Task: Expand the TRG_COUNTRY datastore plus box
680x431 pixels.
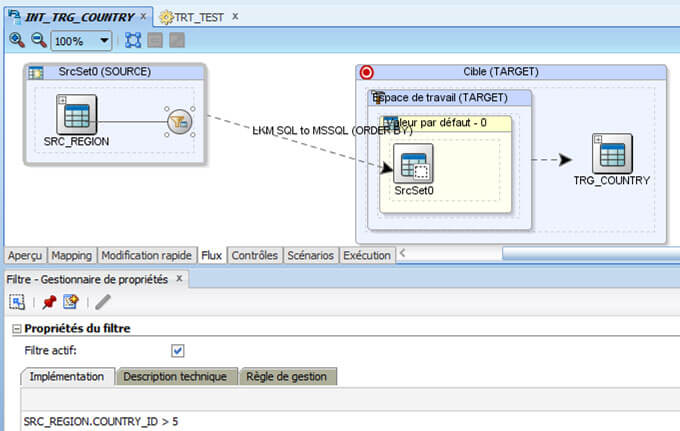Action: click(598, 139)
